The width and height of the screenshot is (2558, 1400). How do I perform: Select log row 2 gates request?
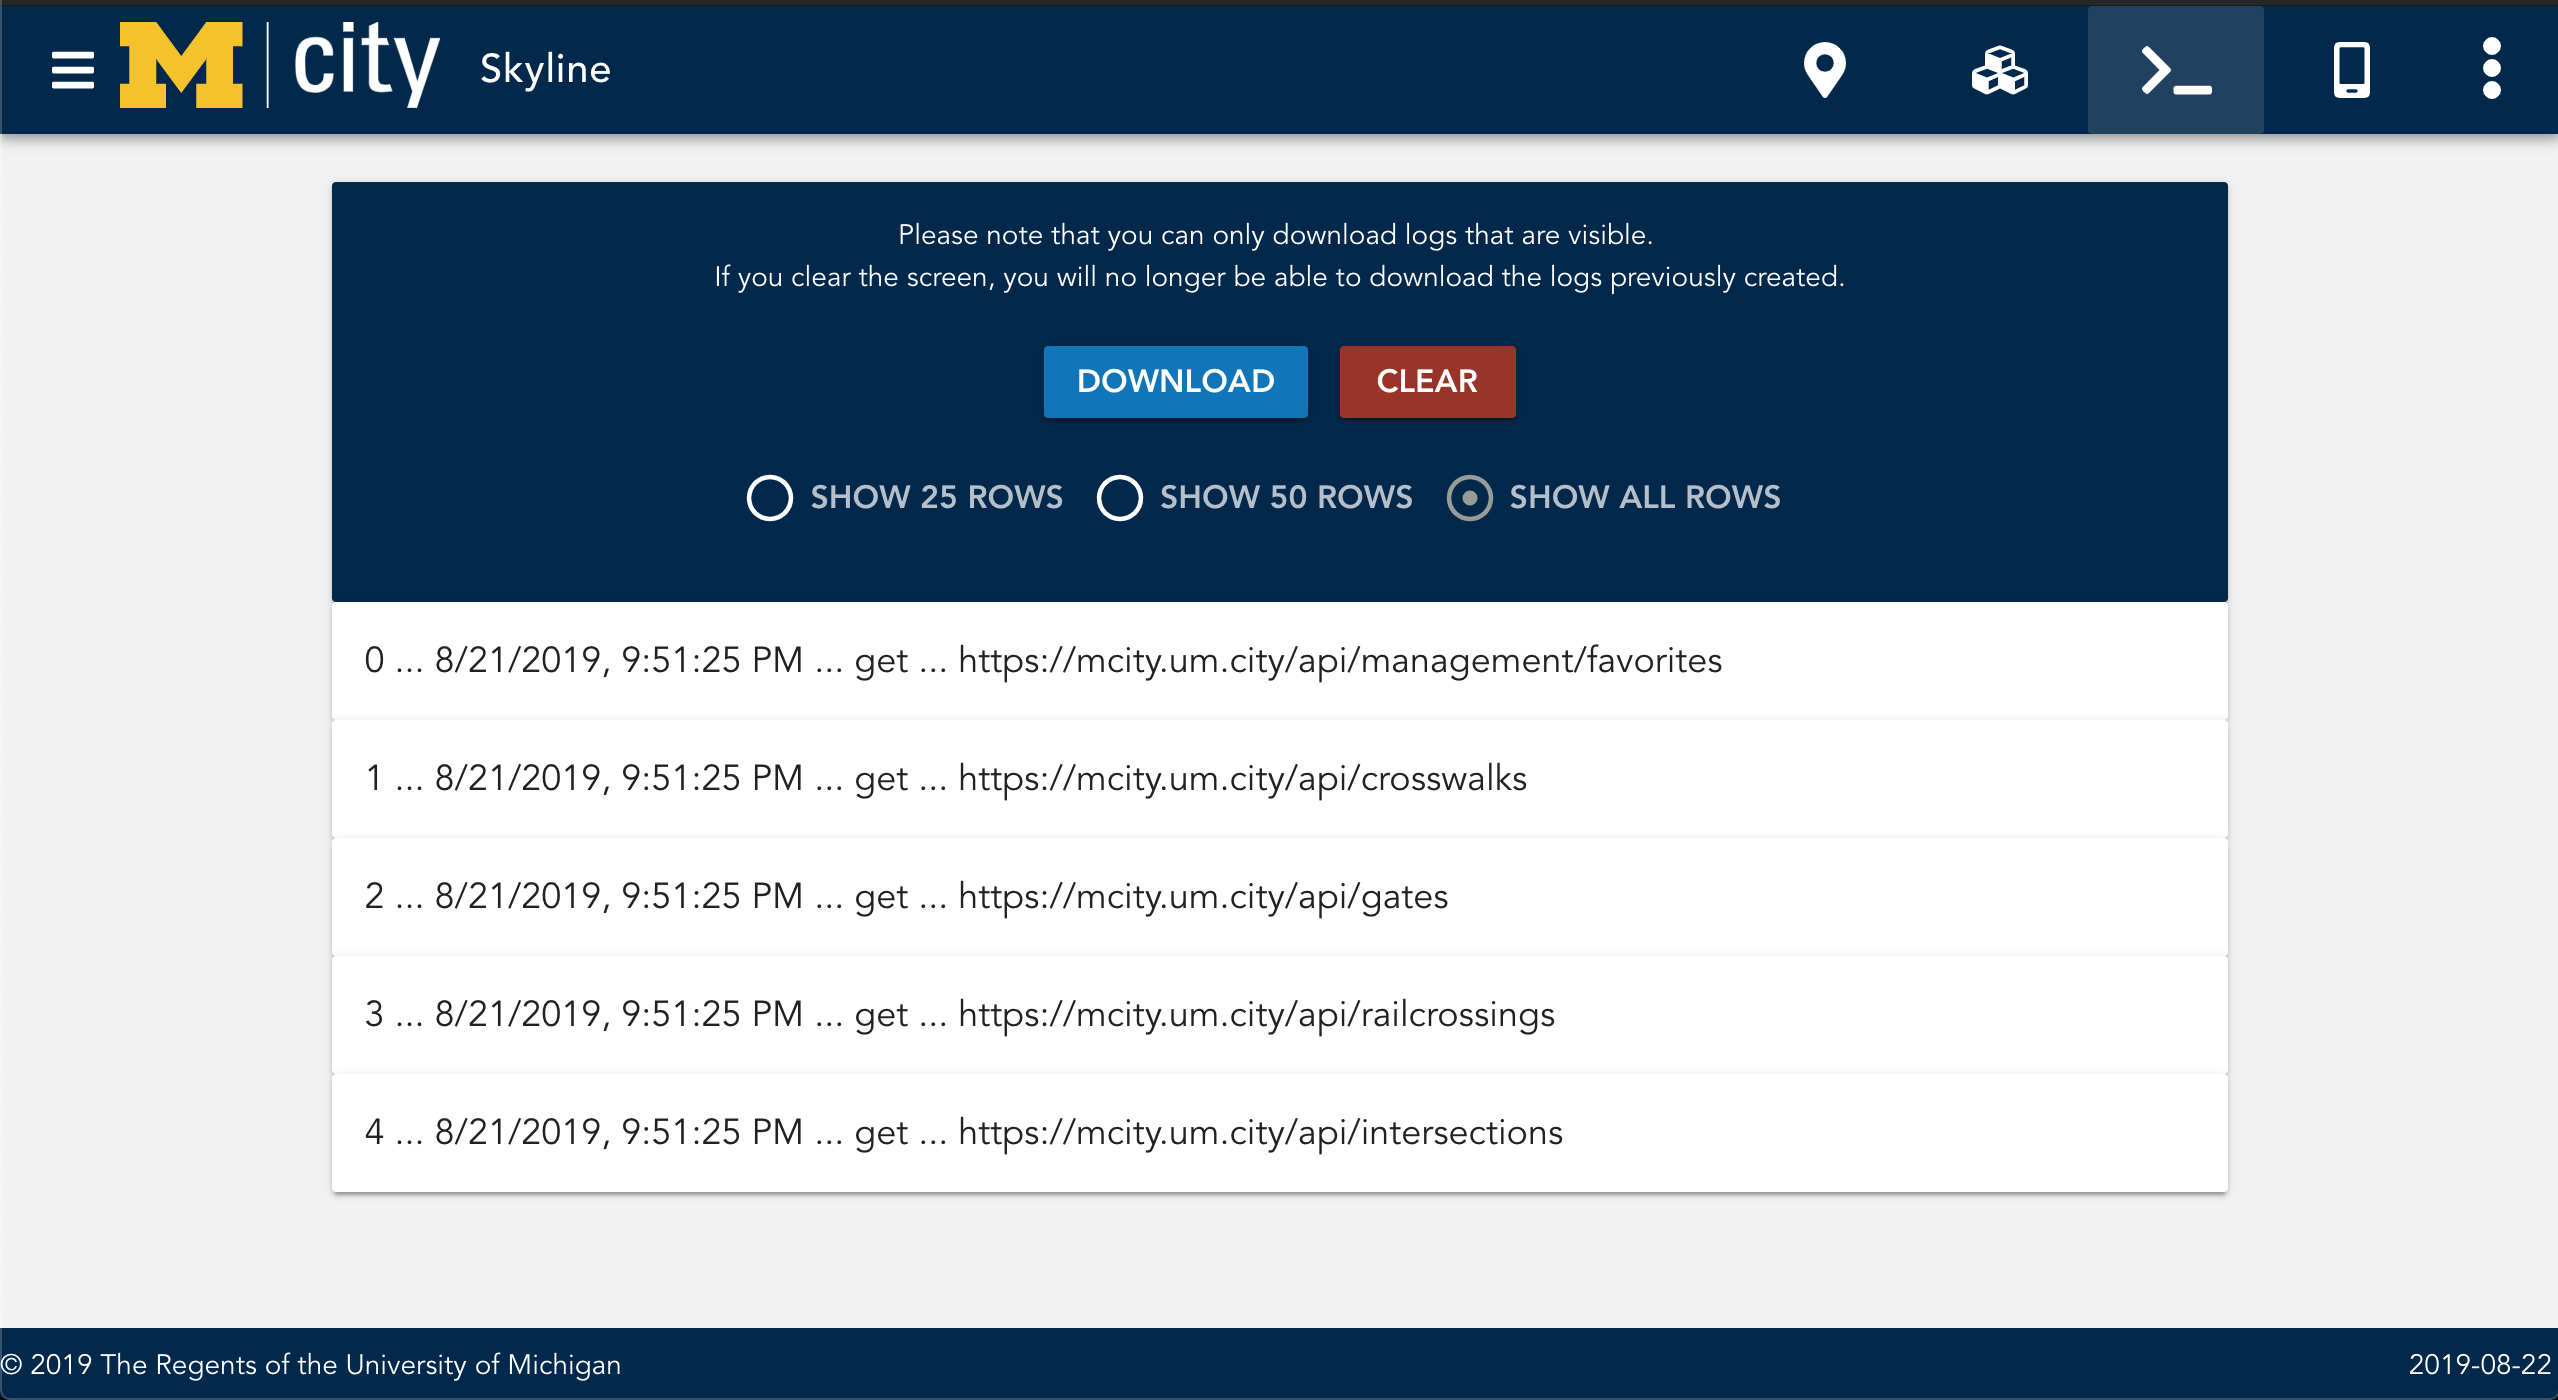(x=1279, y=897)
